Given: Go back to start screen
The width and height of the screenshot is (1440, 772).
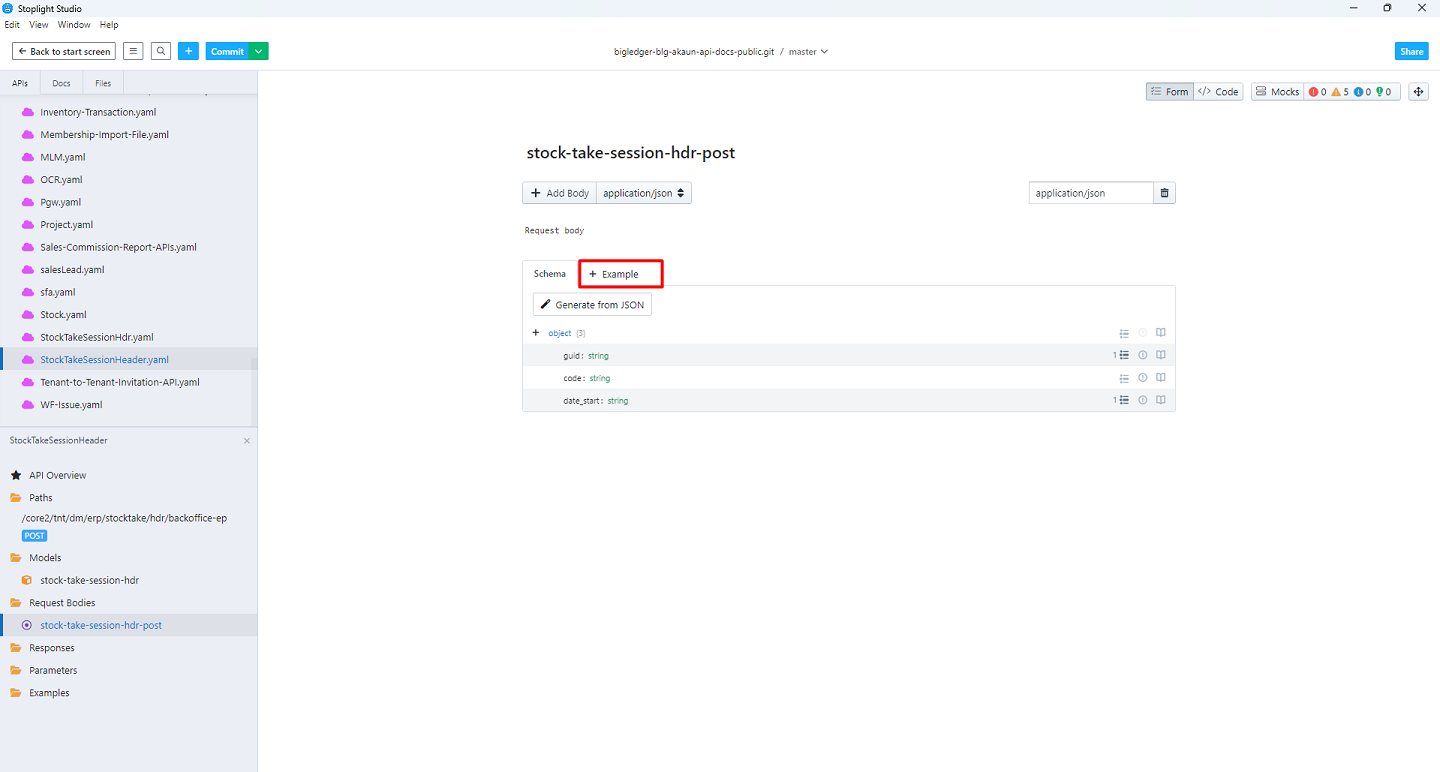Looking at the screenshot, I should [x=64, y=51].
